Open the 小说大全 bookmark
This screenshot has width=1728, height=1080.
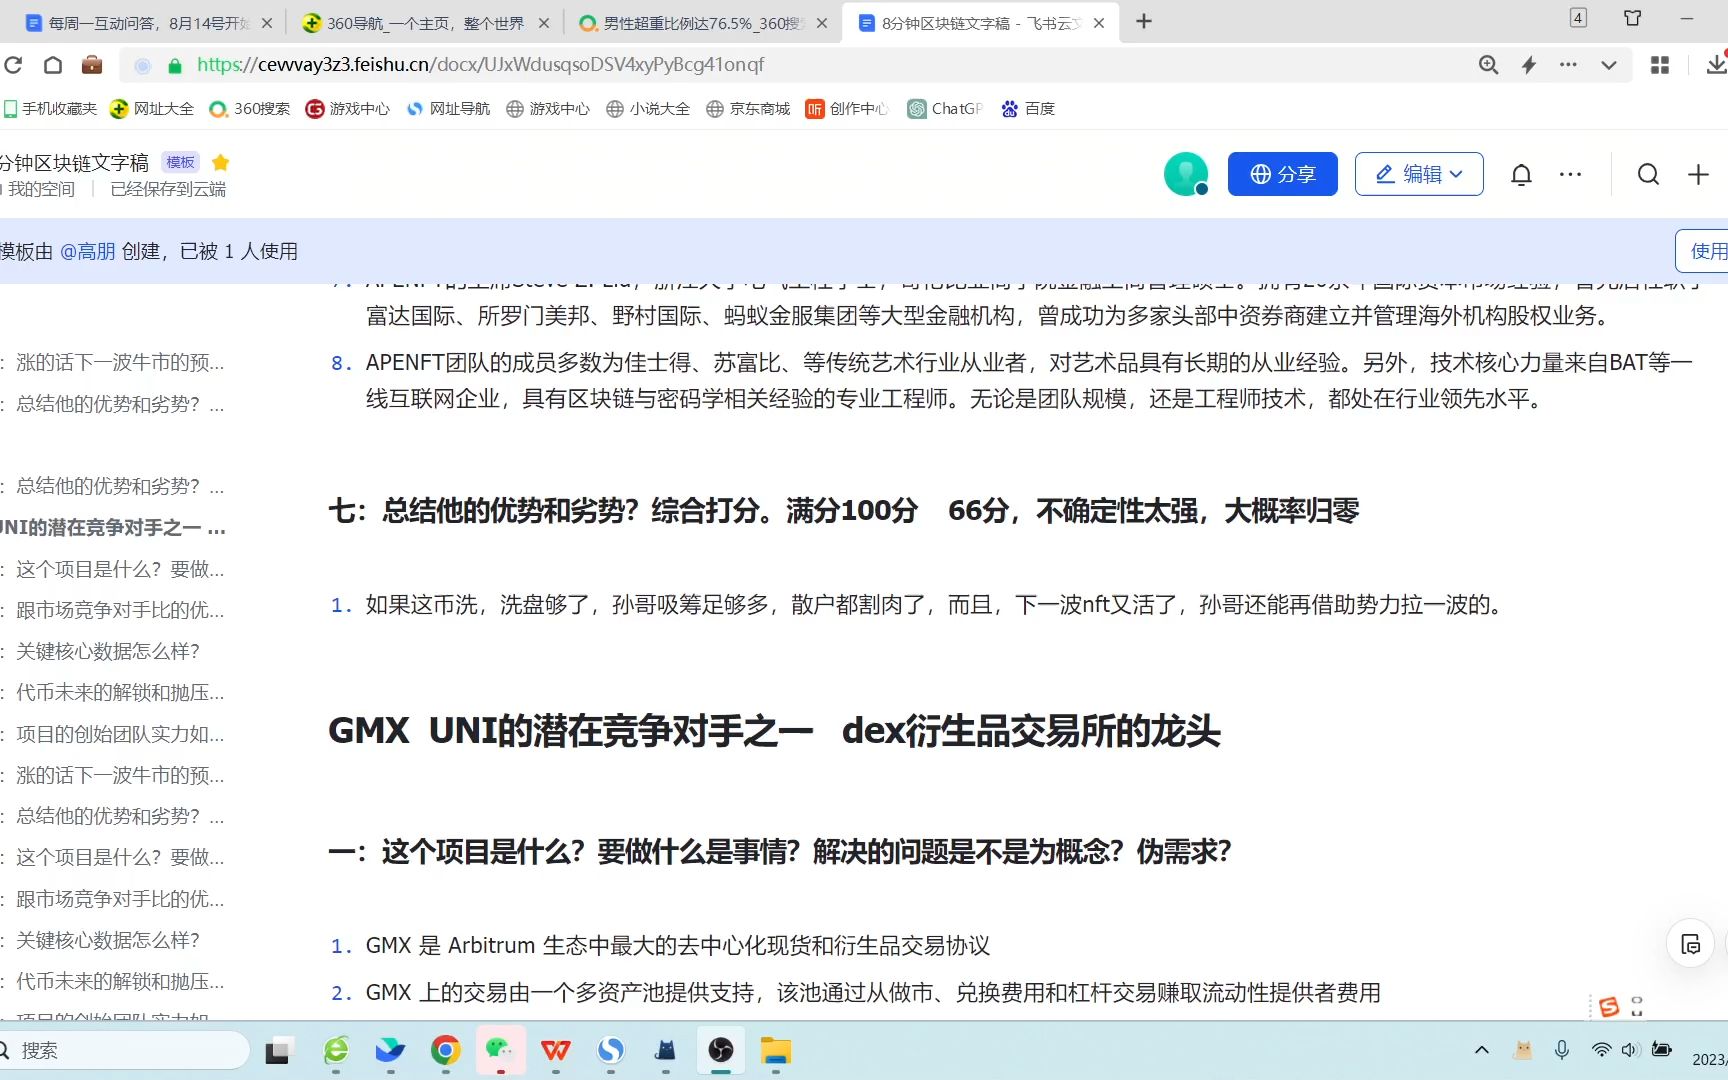pos(648,108)
